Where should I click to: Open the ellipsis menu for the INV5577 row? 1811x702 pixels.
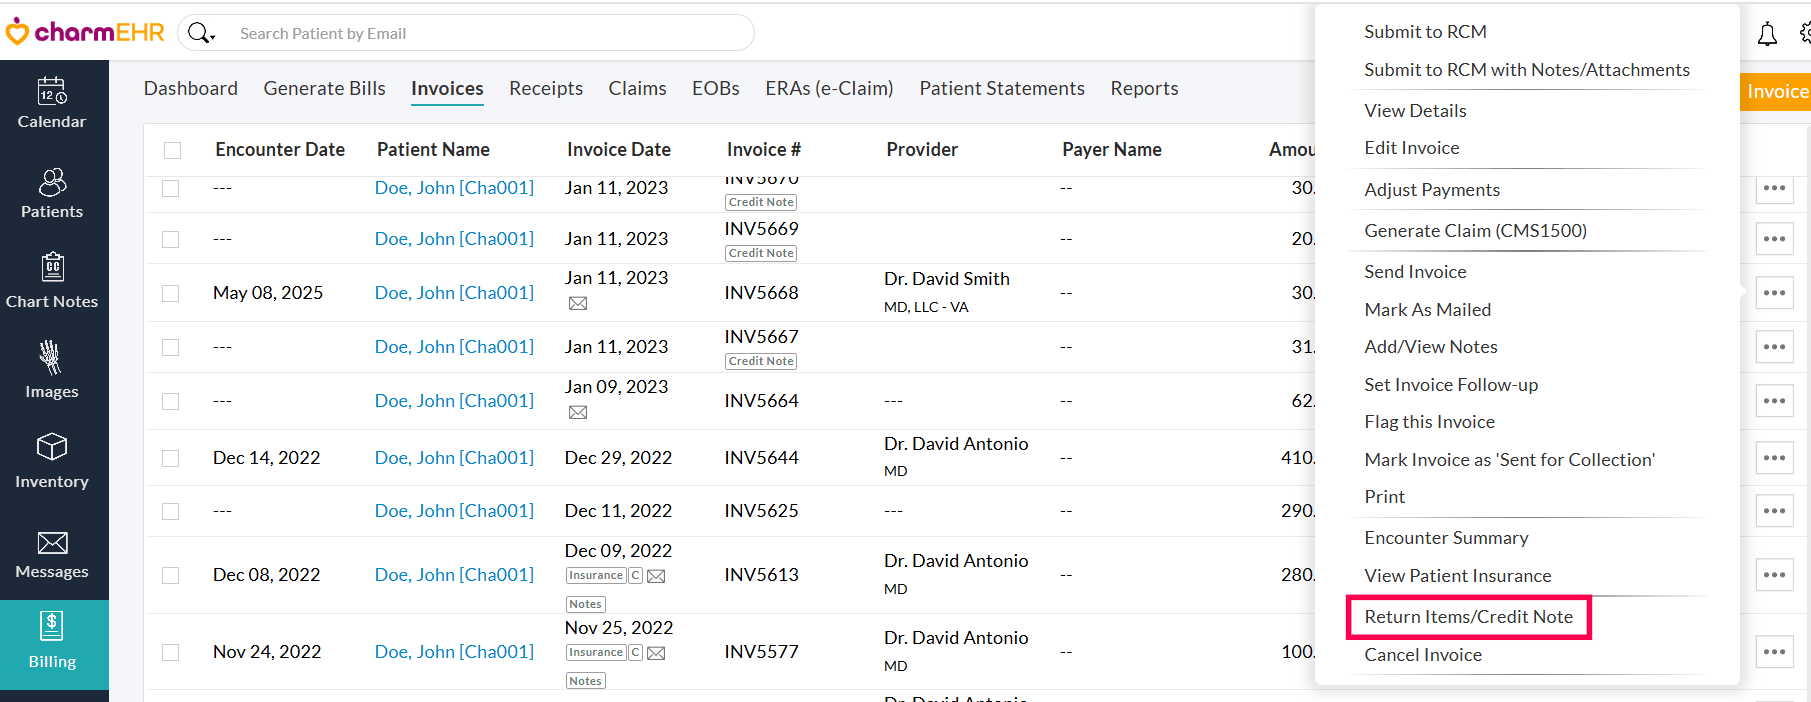point(1774,652)
